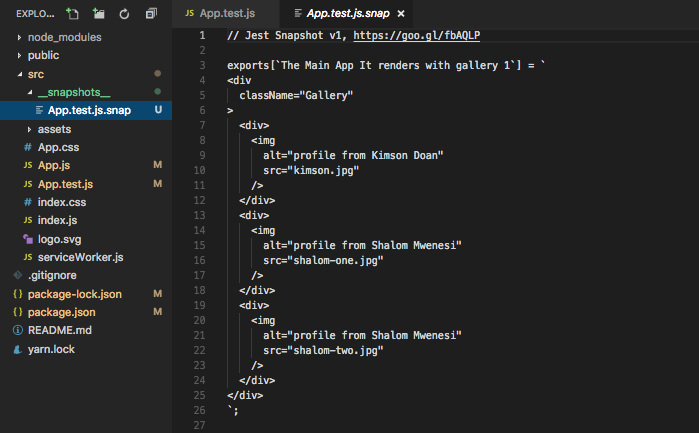The width and height of the screenshot is (699, 433).
Task: Collapse the src folder arrow
Action: pyautogui.click(x=20, y=74)
